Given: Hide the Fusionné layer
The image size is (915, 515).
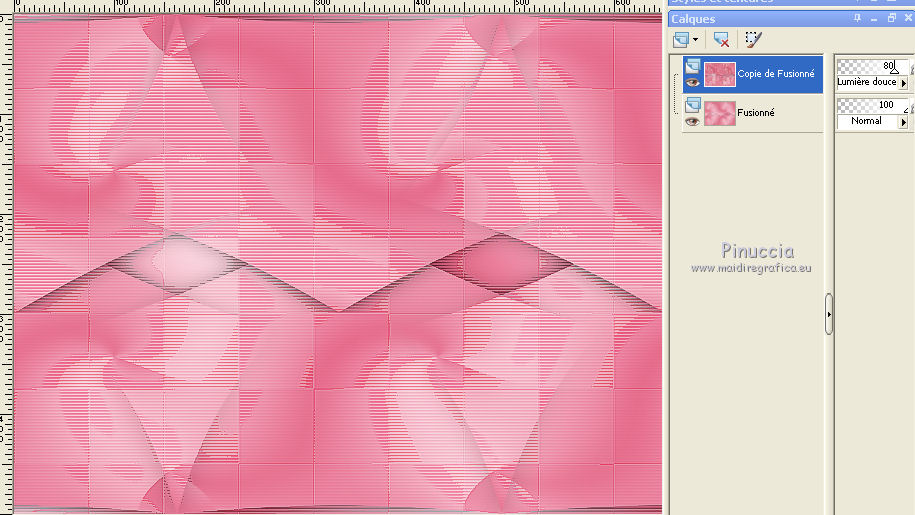Looking at the screenshot, I should tap(693, 121).
